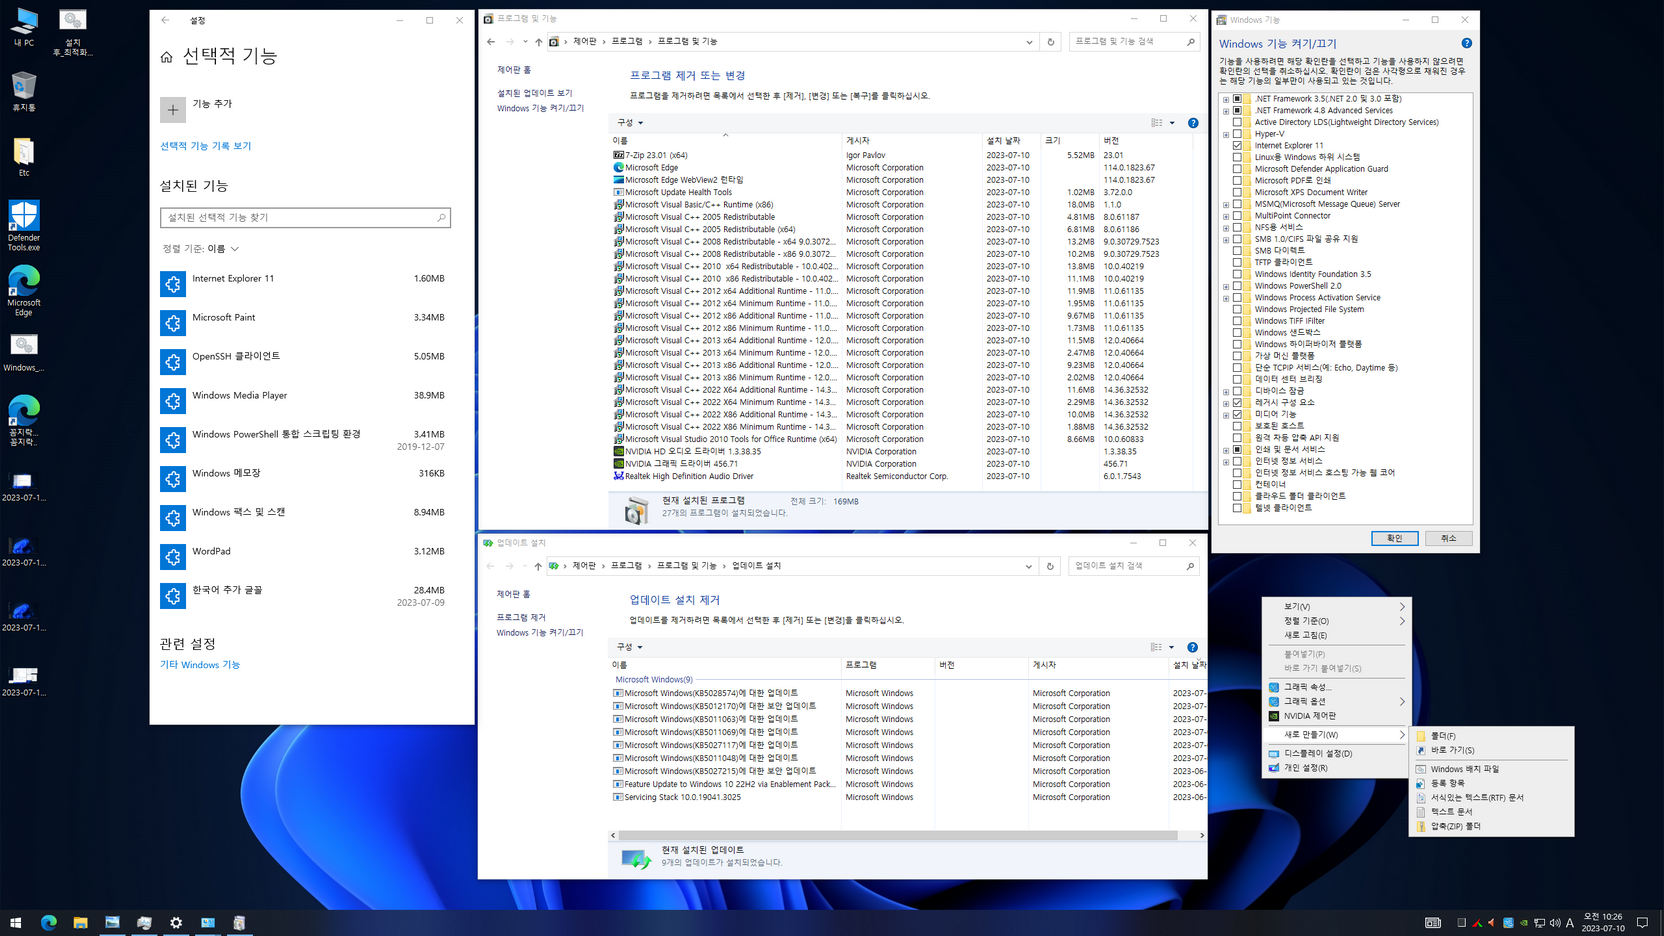Open 구성 dropdown in 프로그램 및 기능 window
1664x936 pixels.
(630, 123)
